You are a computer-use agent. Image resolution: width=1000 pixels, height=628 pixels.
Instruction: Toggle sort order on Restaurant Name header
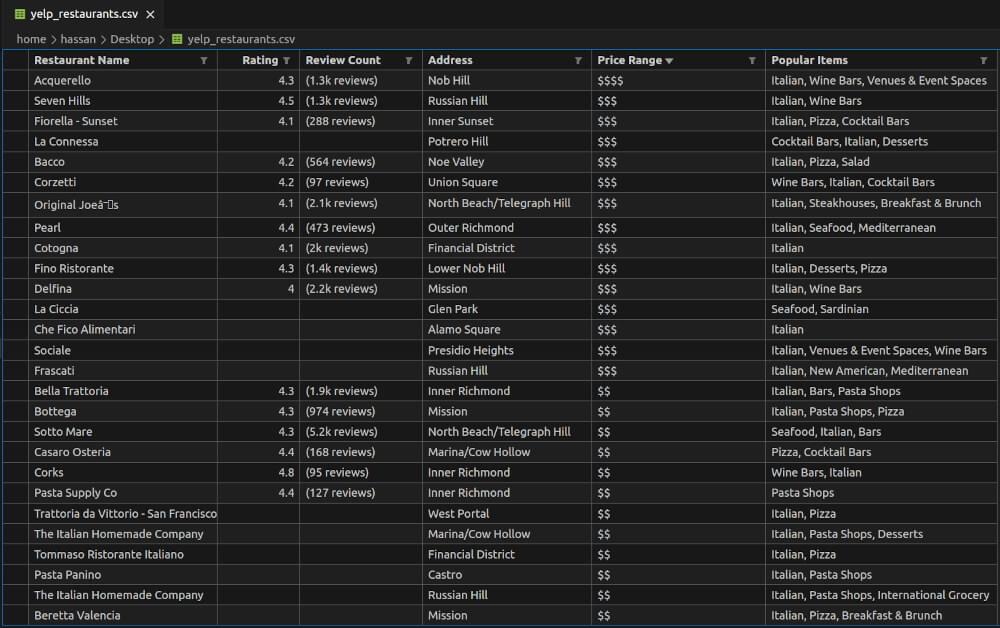(x=85, y=60)
